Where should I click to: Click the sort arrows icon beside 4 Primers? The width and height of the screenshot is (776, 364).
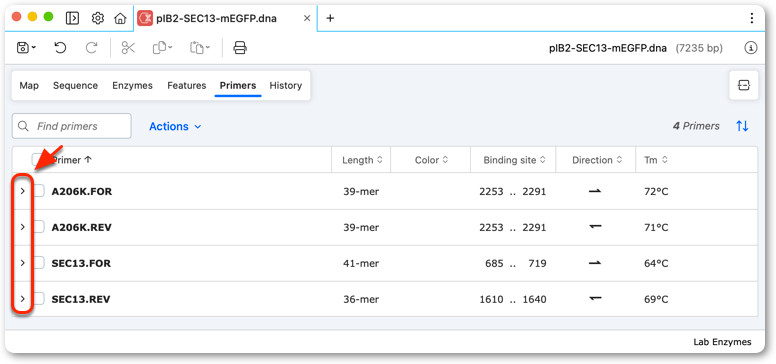[x=742, y=126]
